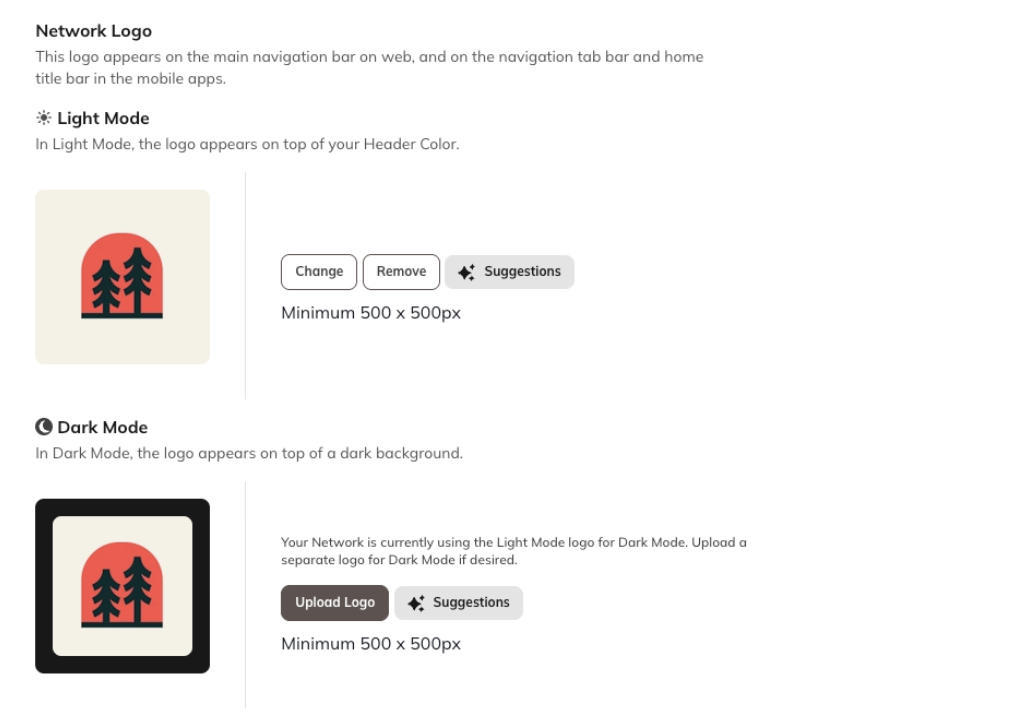Click the minimum size text under Upload Logo
1024x722 pixels.
(371, 644)
